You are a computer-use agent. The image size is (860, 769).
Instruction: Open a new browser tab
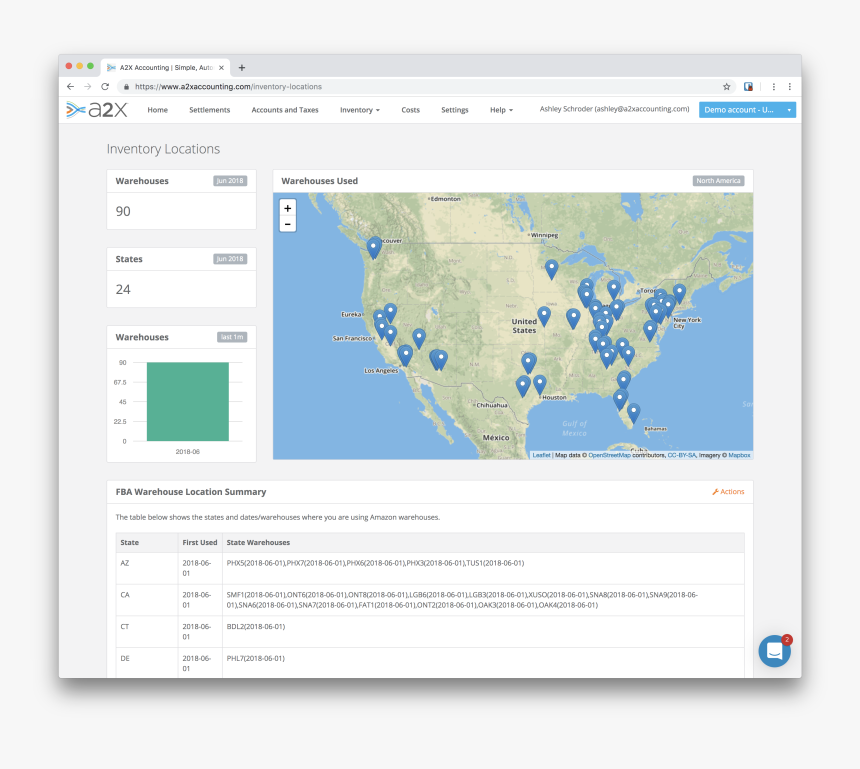pos(242,67)
